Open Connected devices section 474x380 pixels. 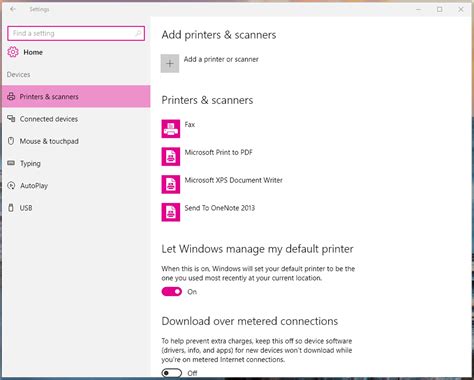[x=76, y=119]
